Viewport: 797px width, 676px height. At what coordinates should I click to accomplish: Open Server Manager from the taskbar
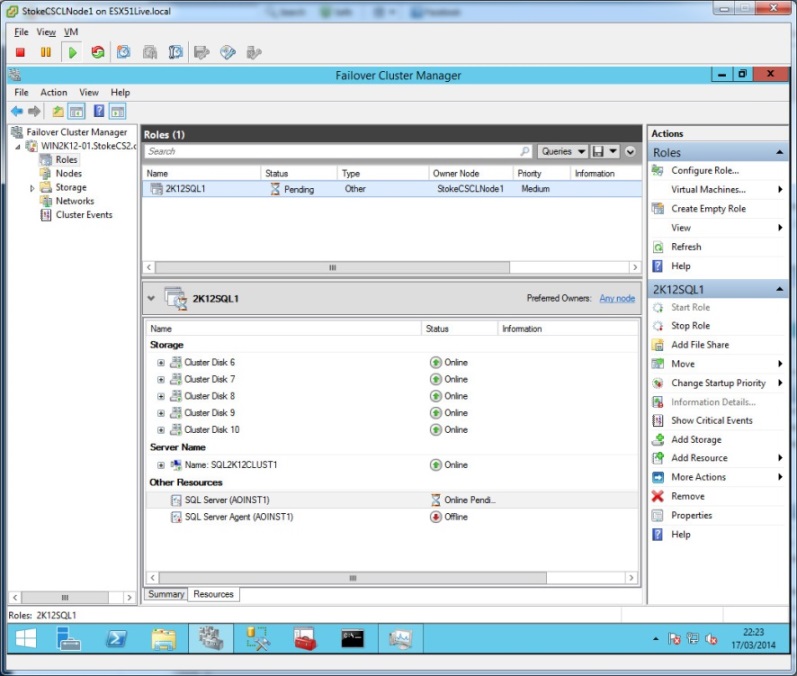(x=69, y=638)
